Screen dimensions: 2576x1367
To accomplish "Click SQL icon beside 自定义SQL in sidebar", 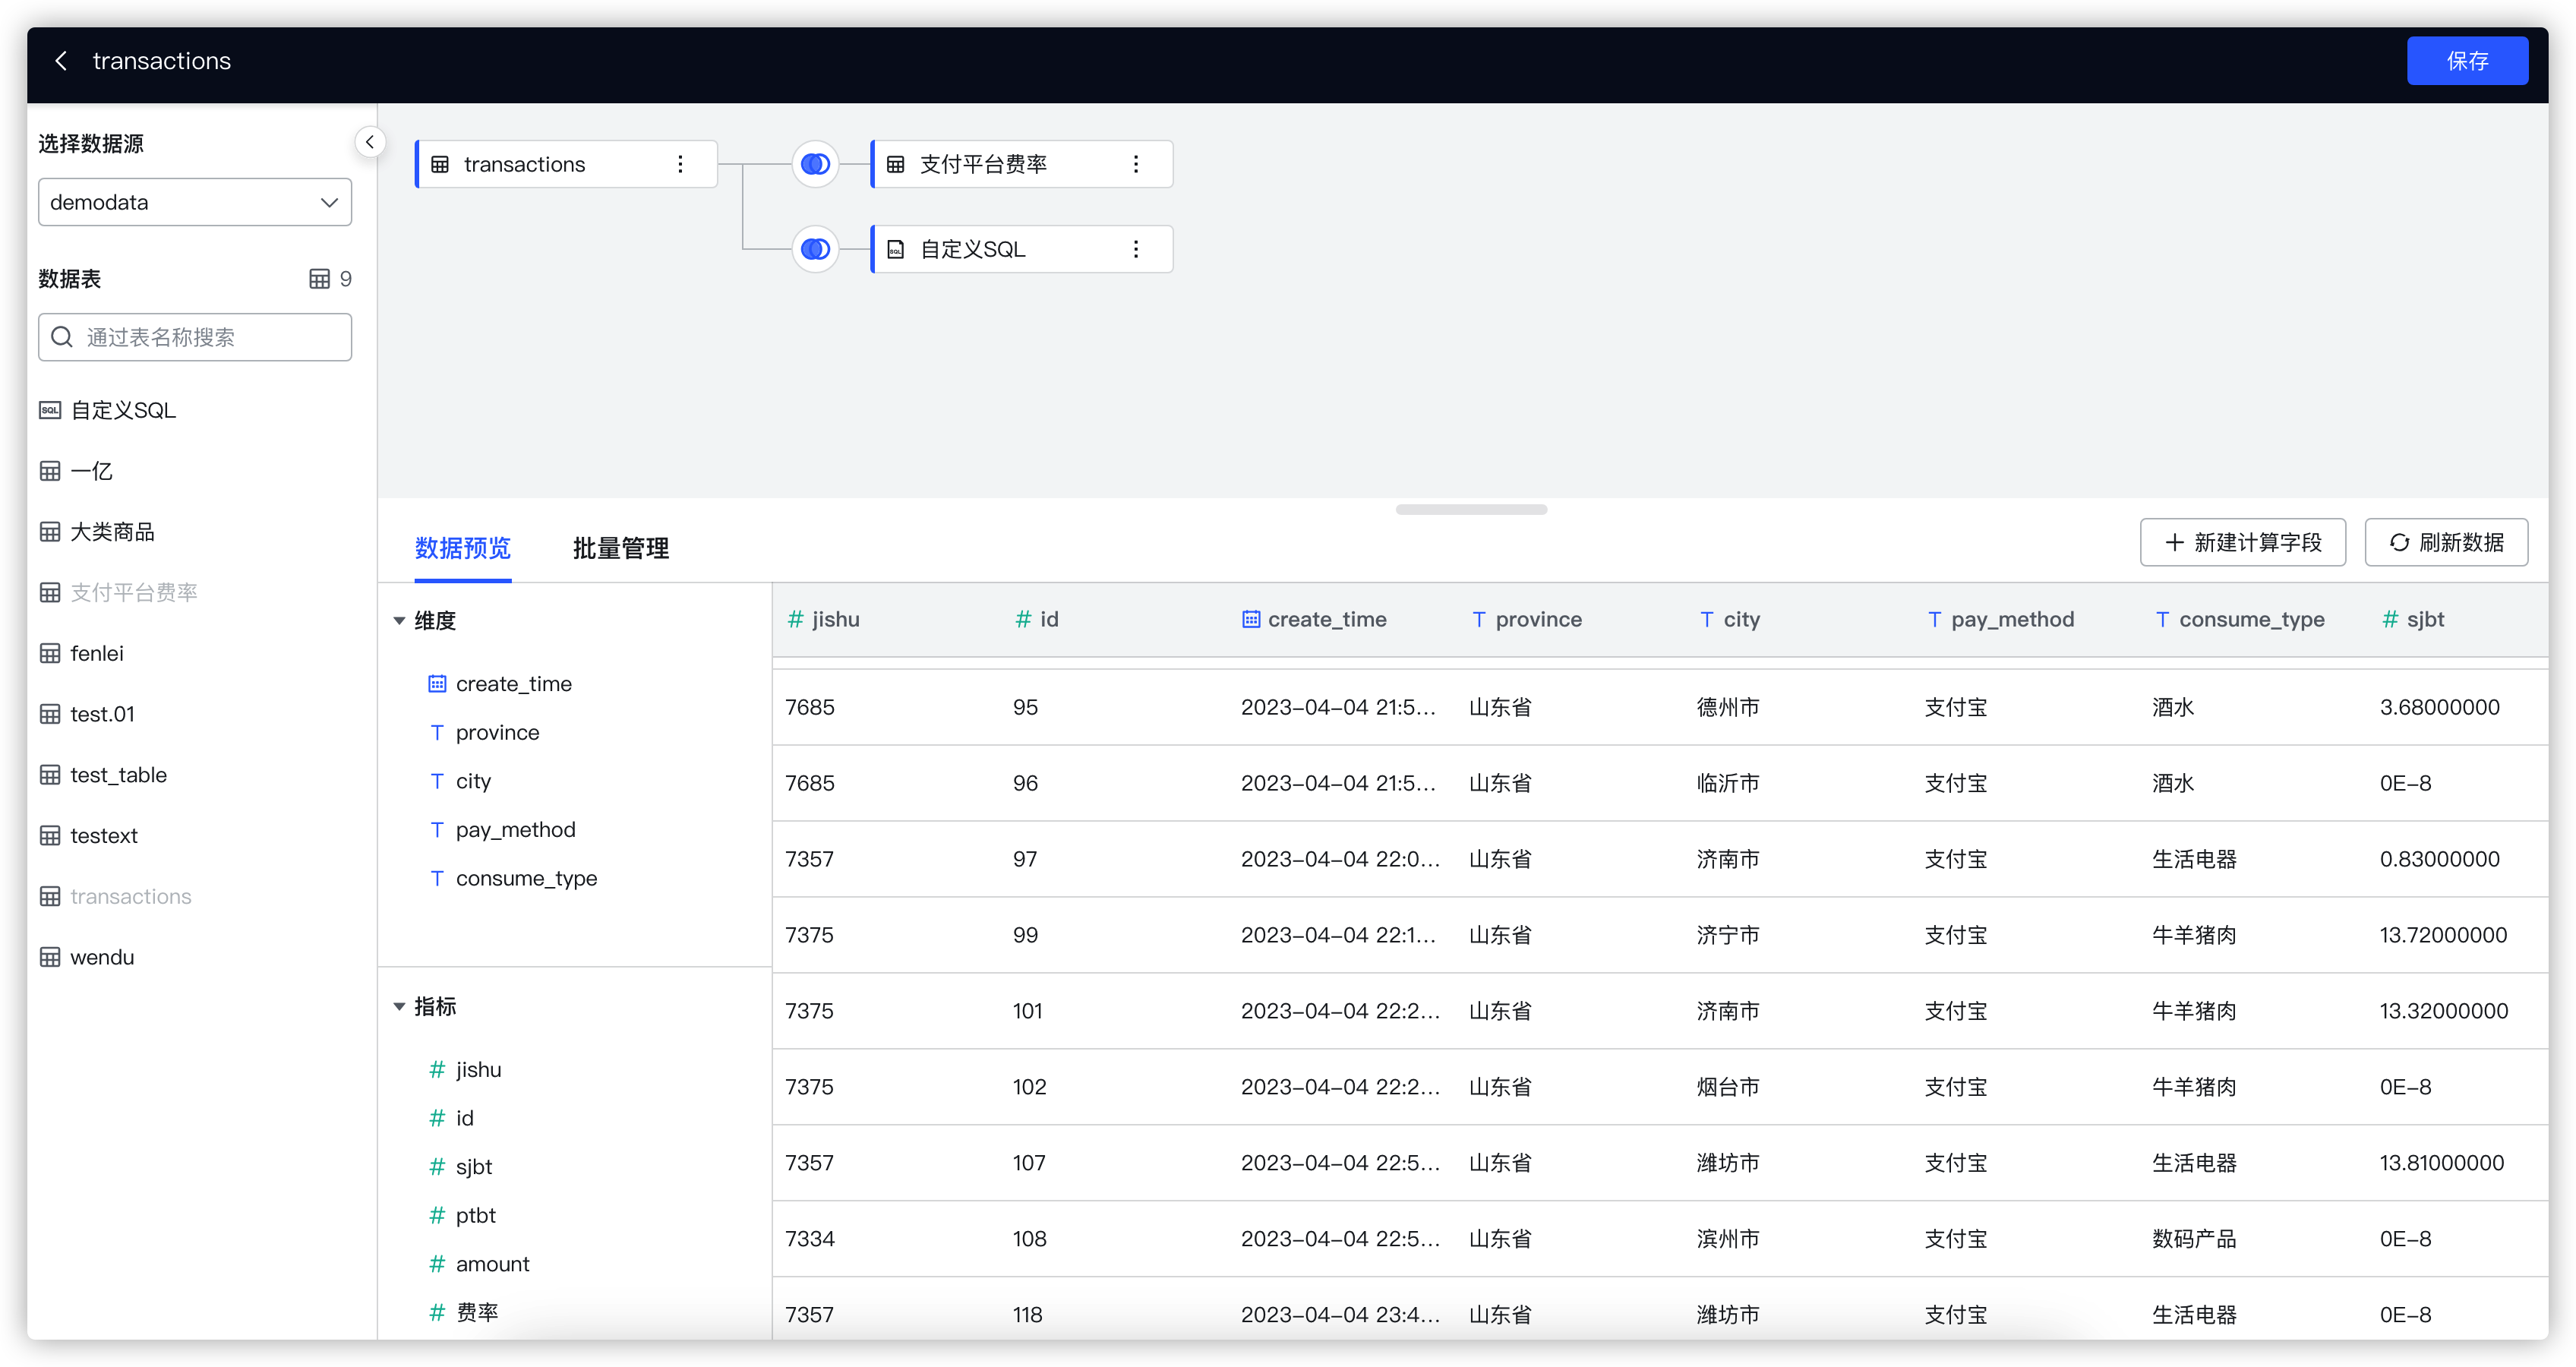I will coord(50,410).
